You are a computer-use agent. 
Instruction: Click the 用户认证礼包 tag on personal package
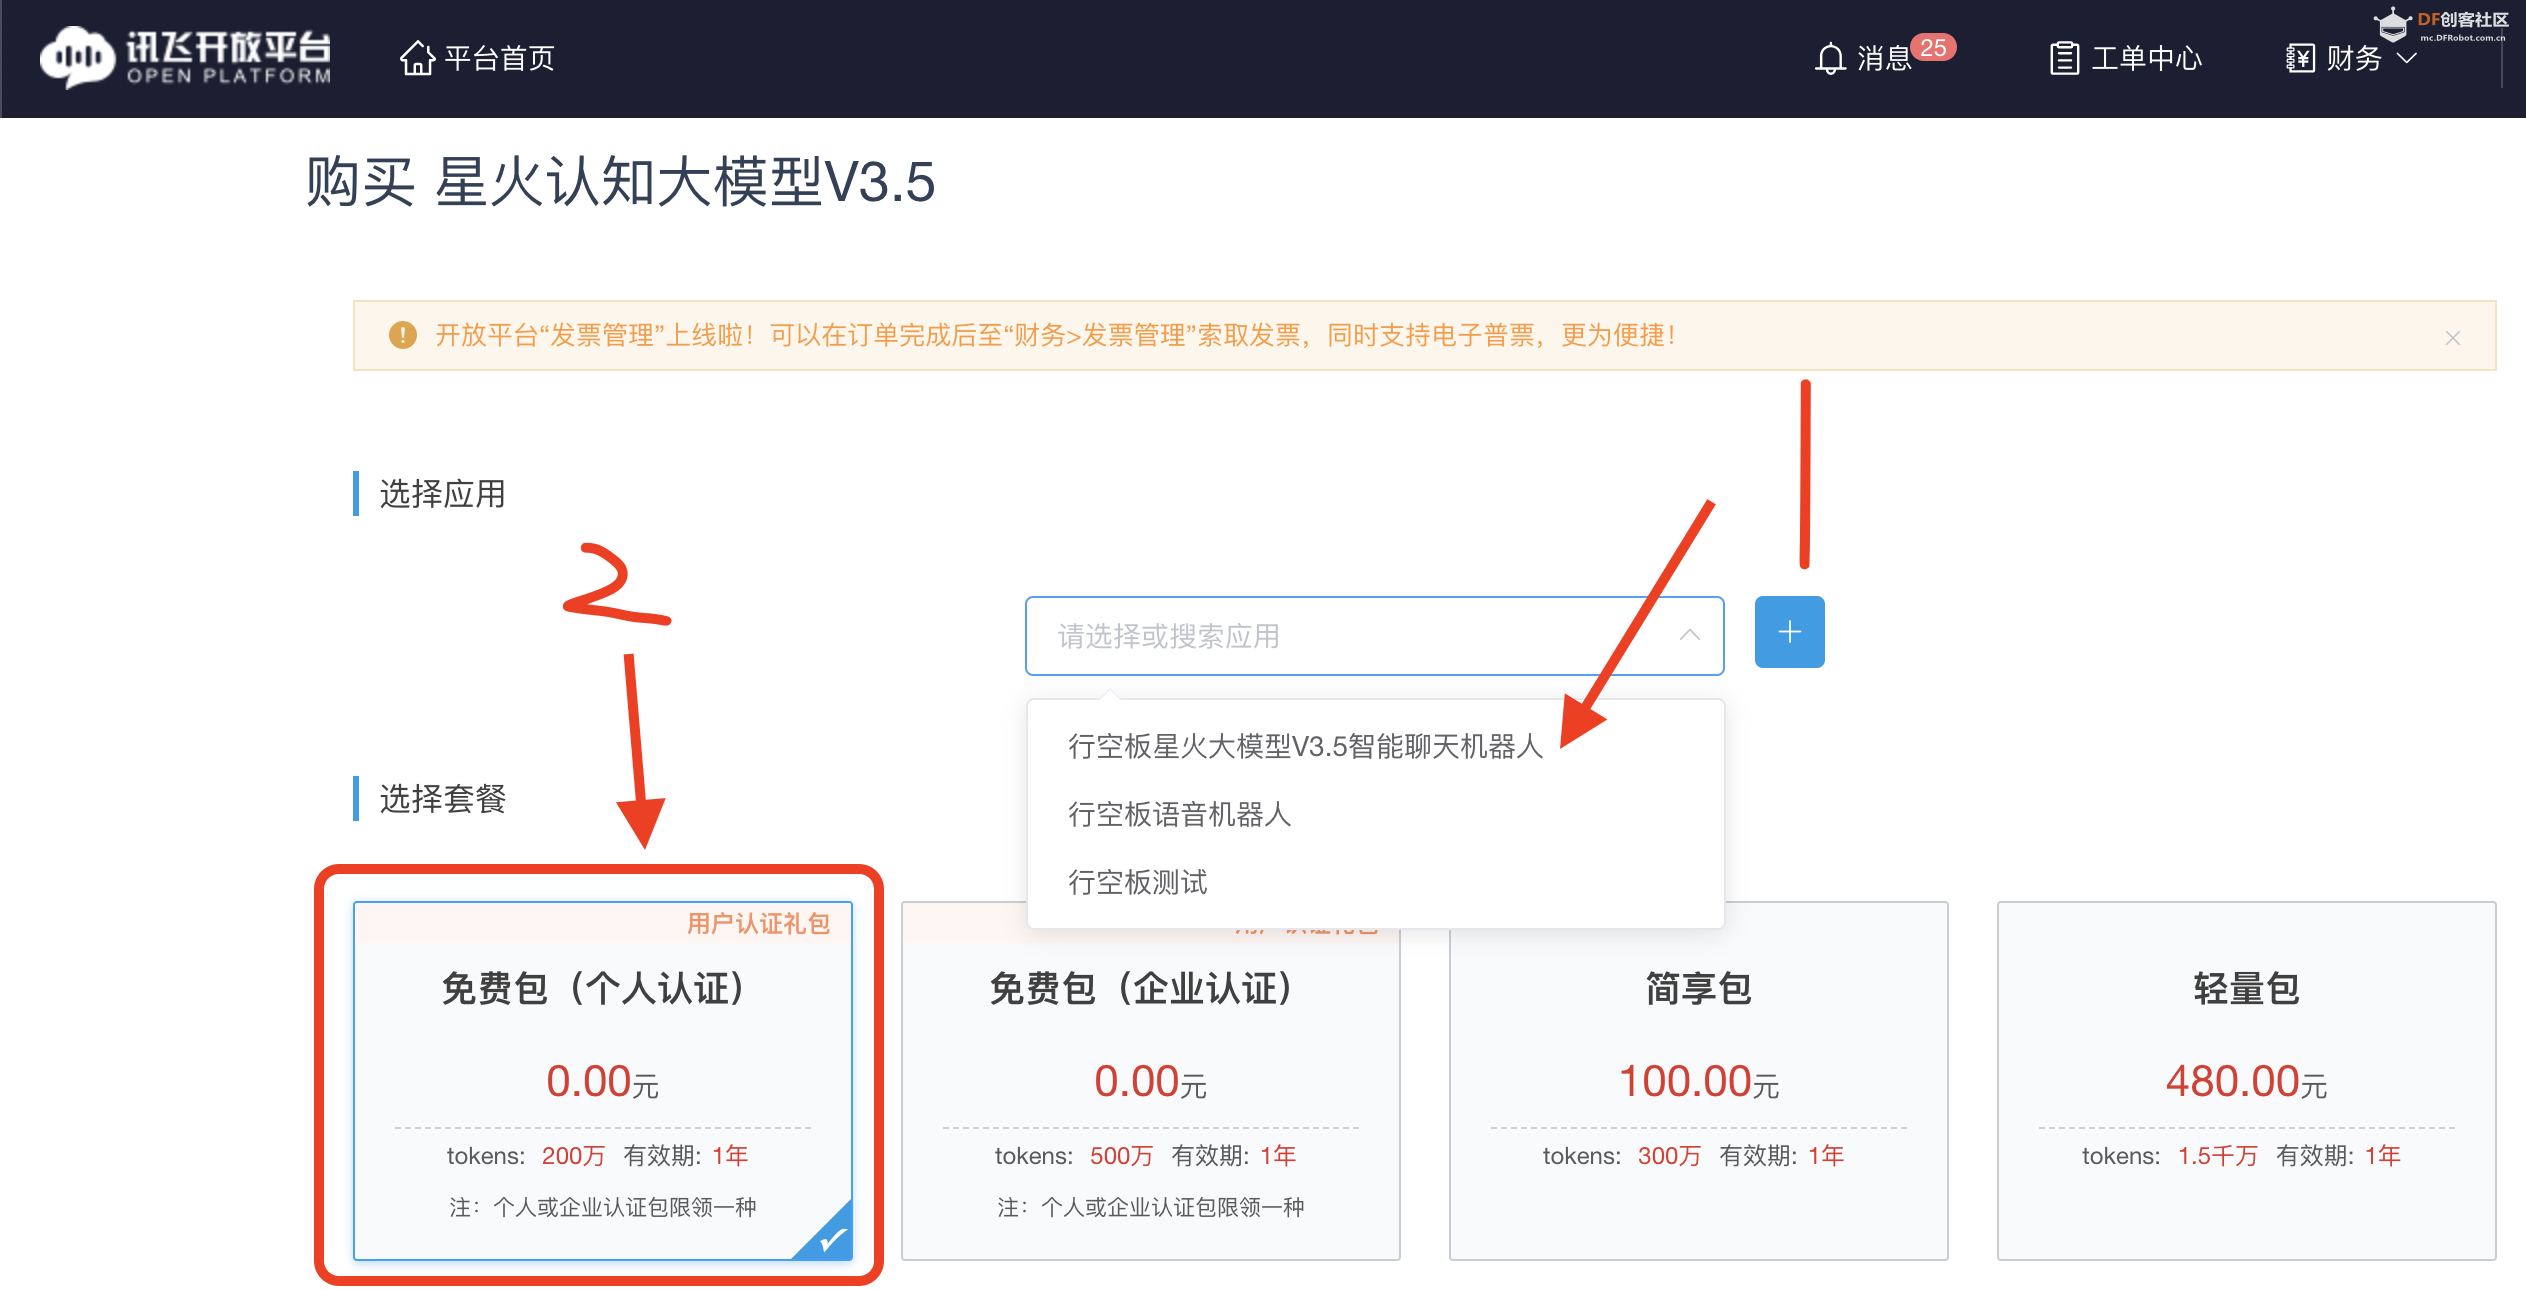[758, 923]
